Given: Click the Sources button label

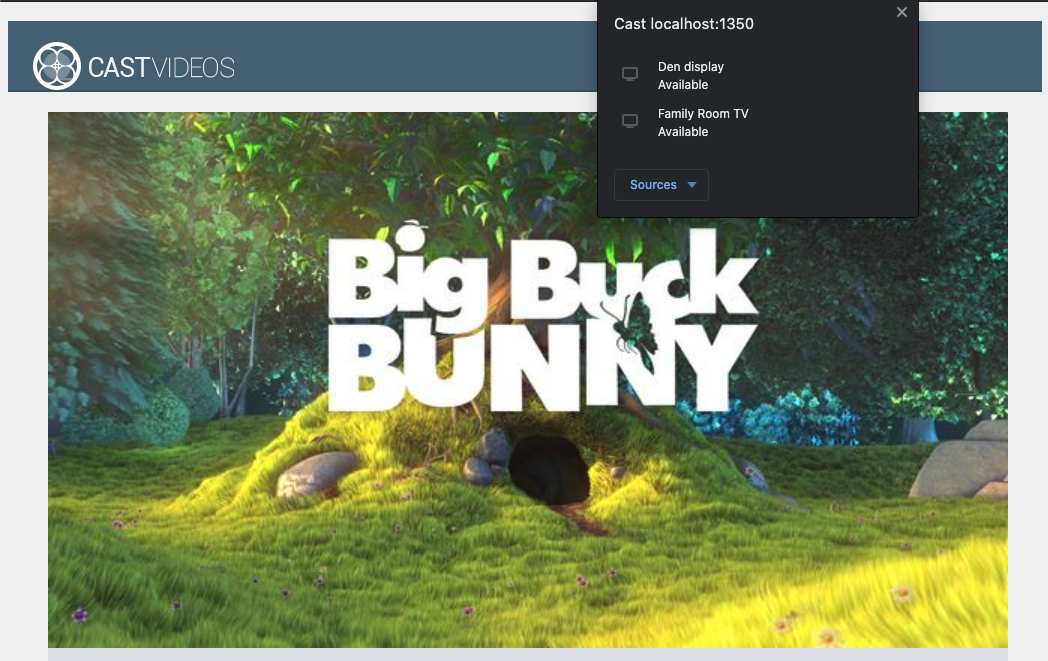Looking at the screenshot, I should (x=653, y=185).
